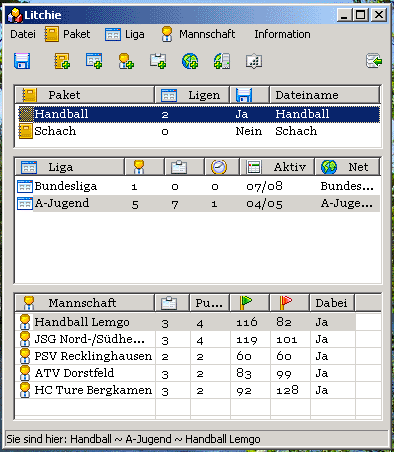
Task: Click the dotted grid toolbar icon
Action: tap(254, 61)
